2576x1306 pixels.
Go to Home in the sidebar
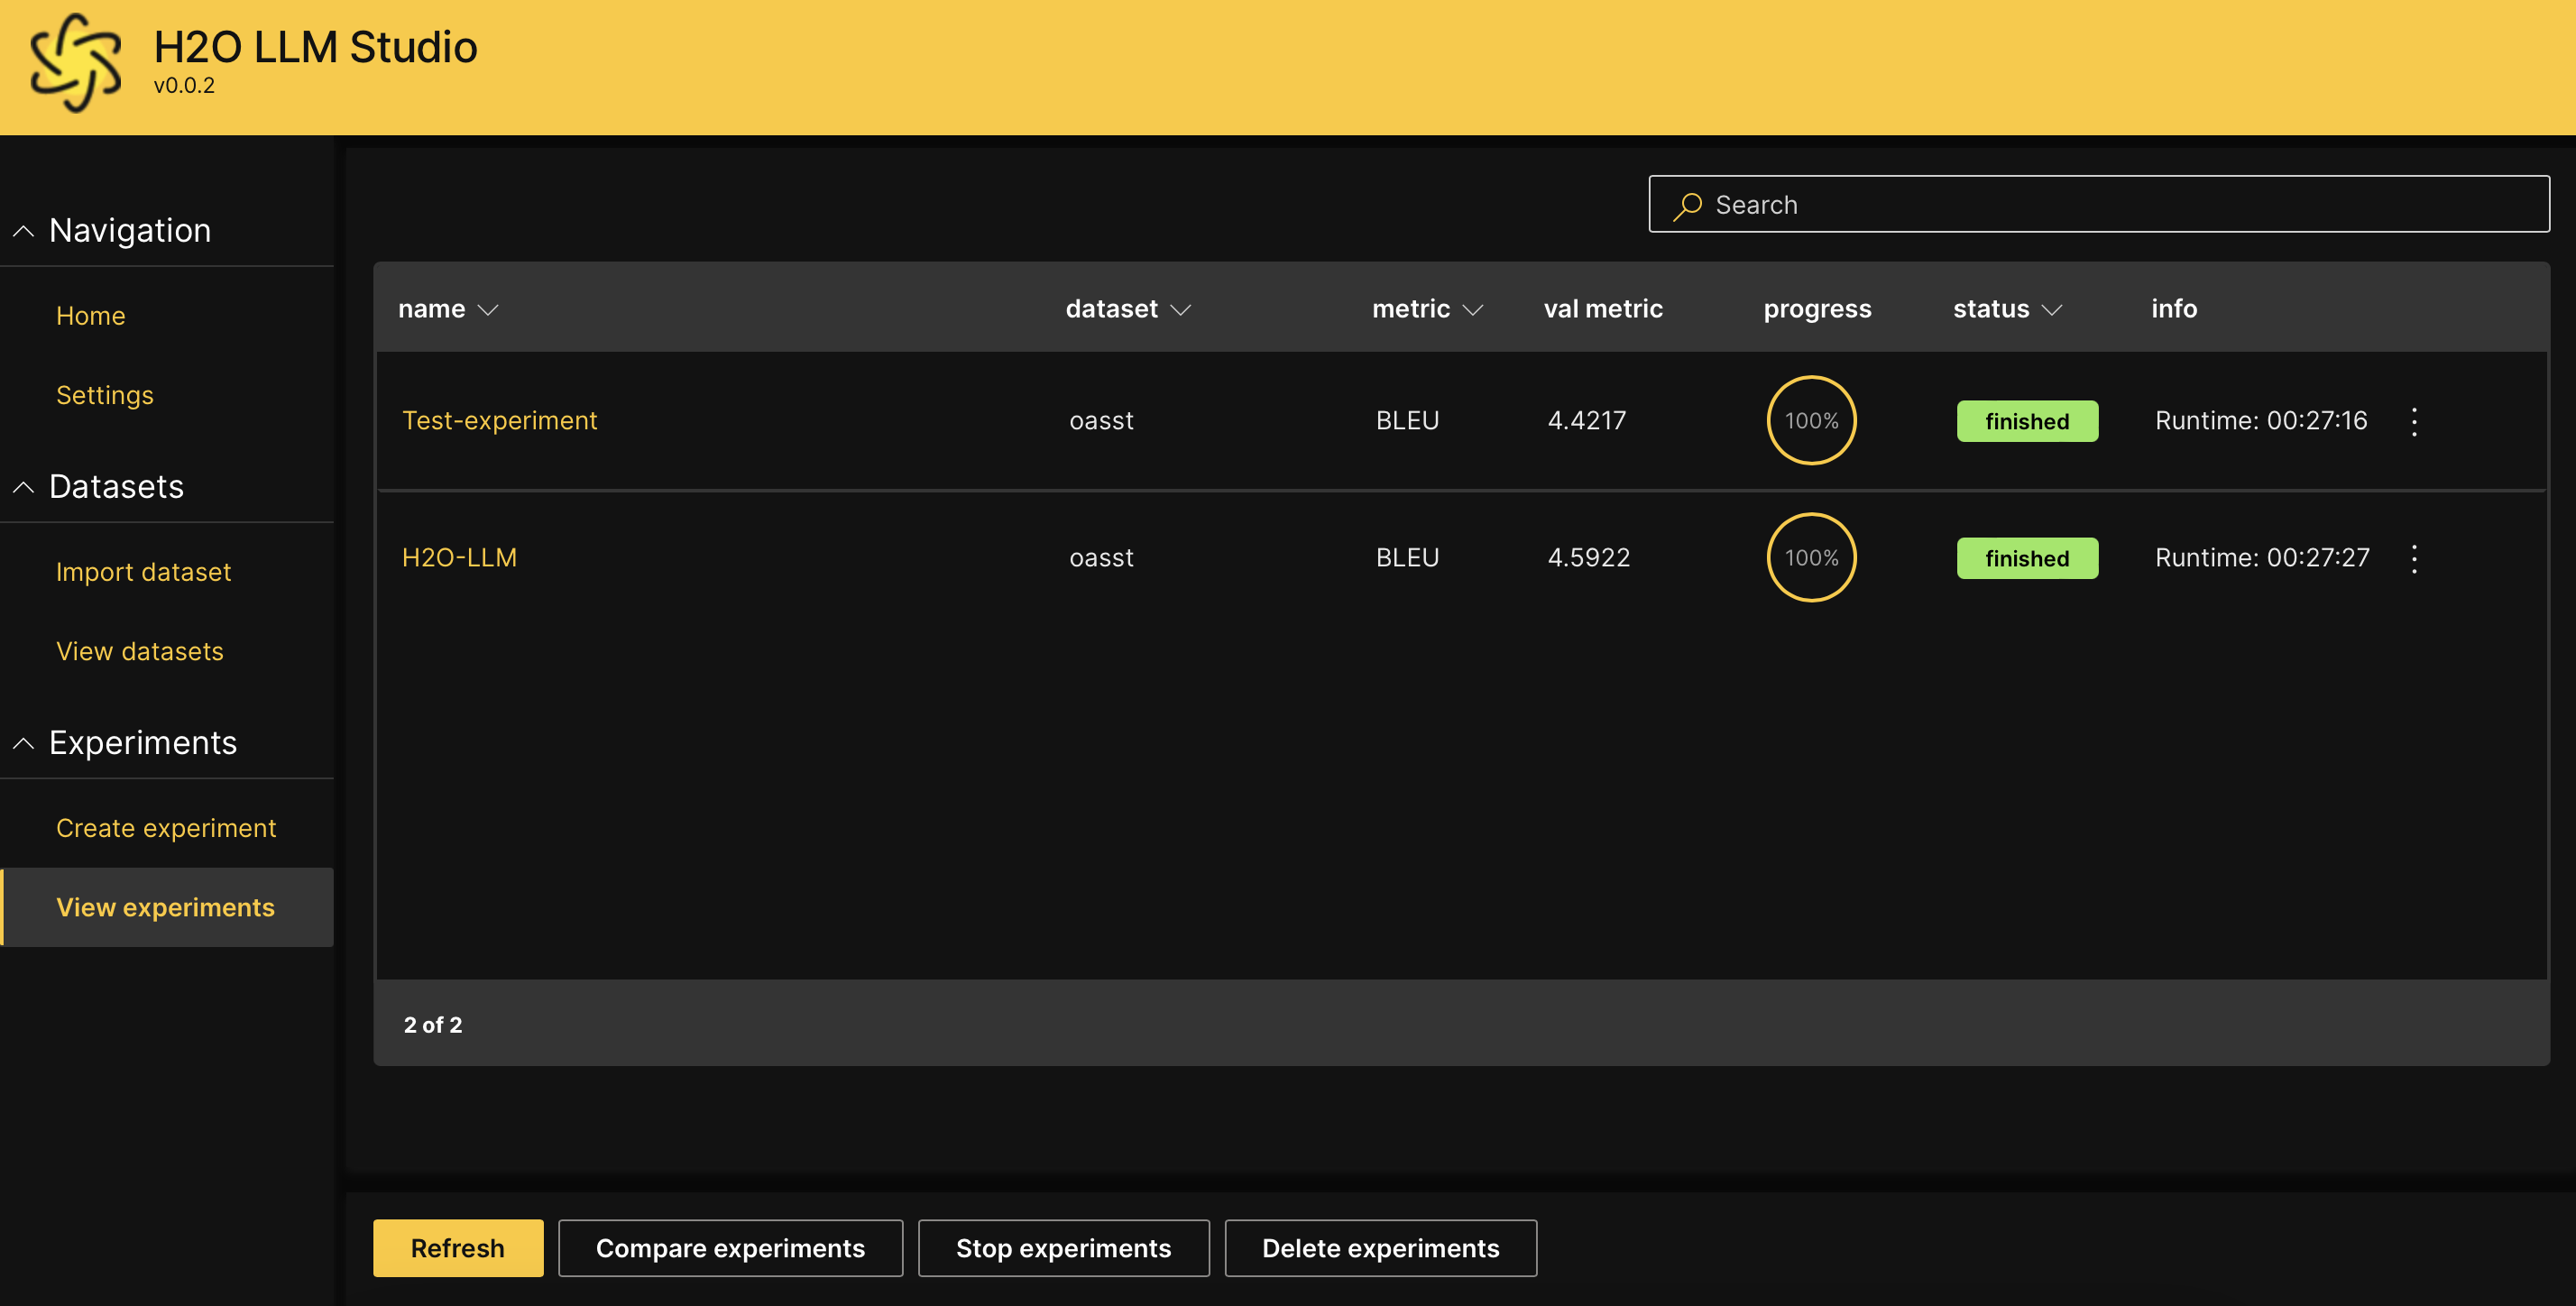91,316
